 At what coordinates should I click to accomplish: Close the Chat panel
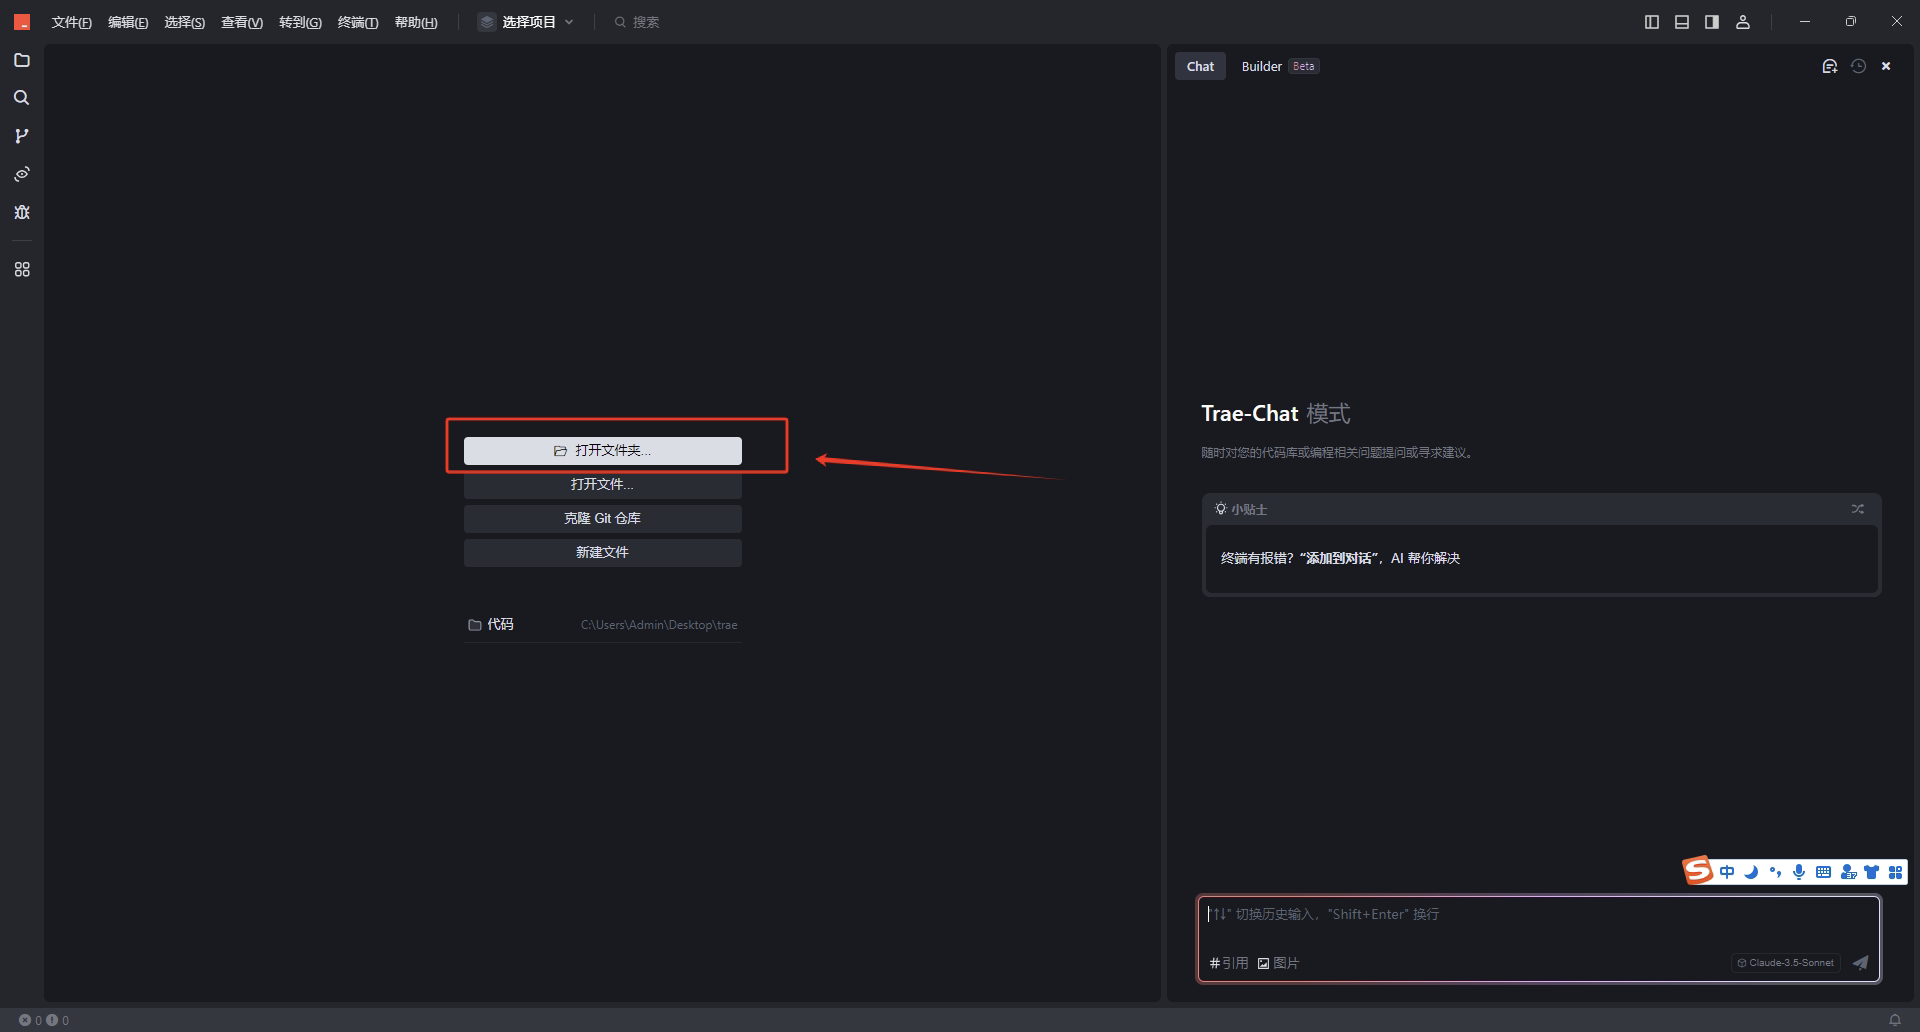click(1886, 66)
